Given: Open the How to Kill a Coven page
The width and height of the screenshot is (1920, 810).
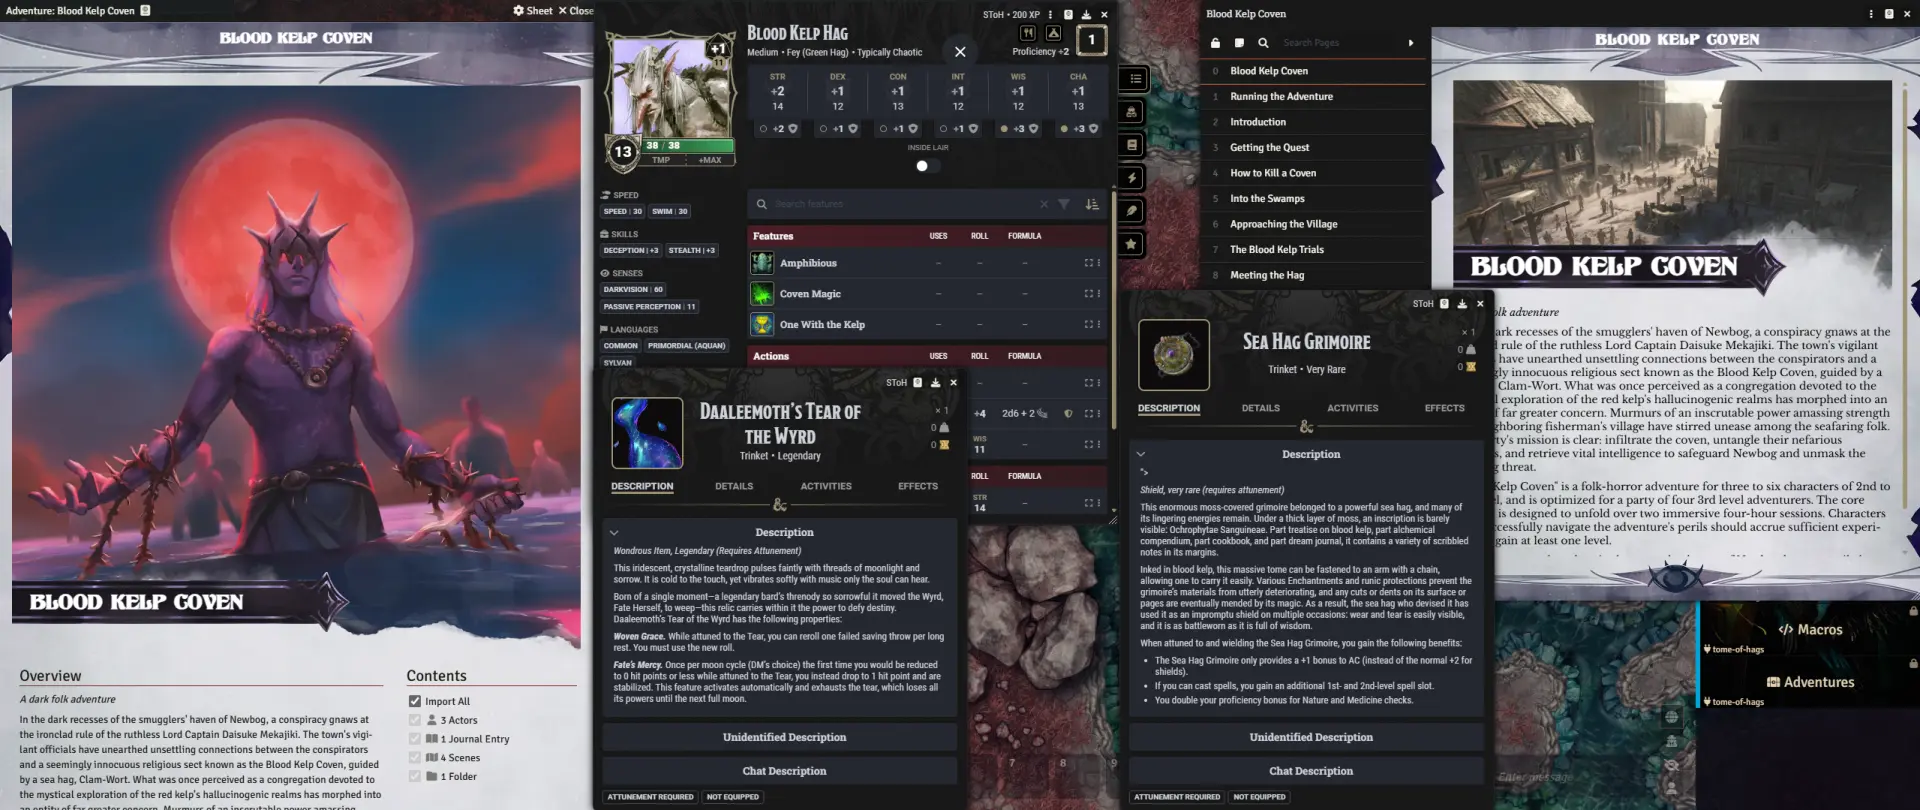Looking at the screenshot, I should click(x=1272, y=173).
